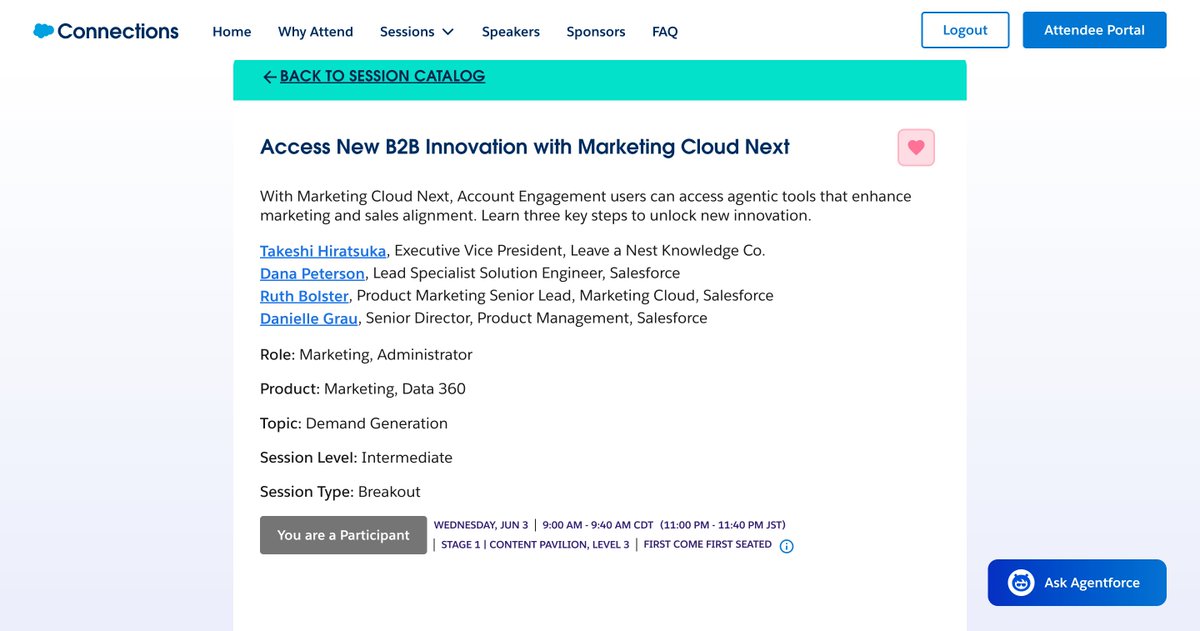
Task: View Dana Peterson's speaker profile
Action: click(x=312, y=273)
